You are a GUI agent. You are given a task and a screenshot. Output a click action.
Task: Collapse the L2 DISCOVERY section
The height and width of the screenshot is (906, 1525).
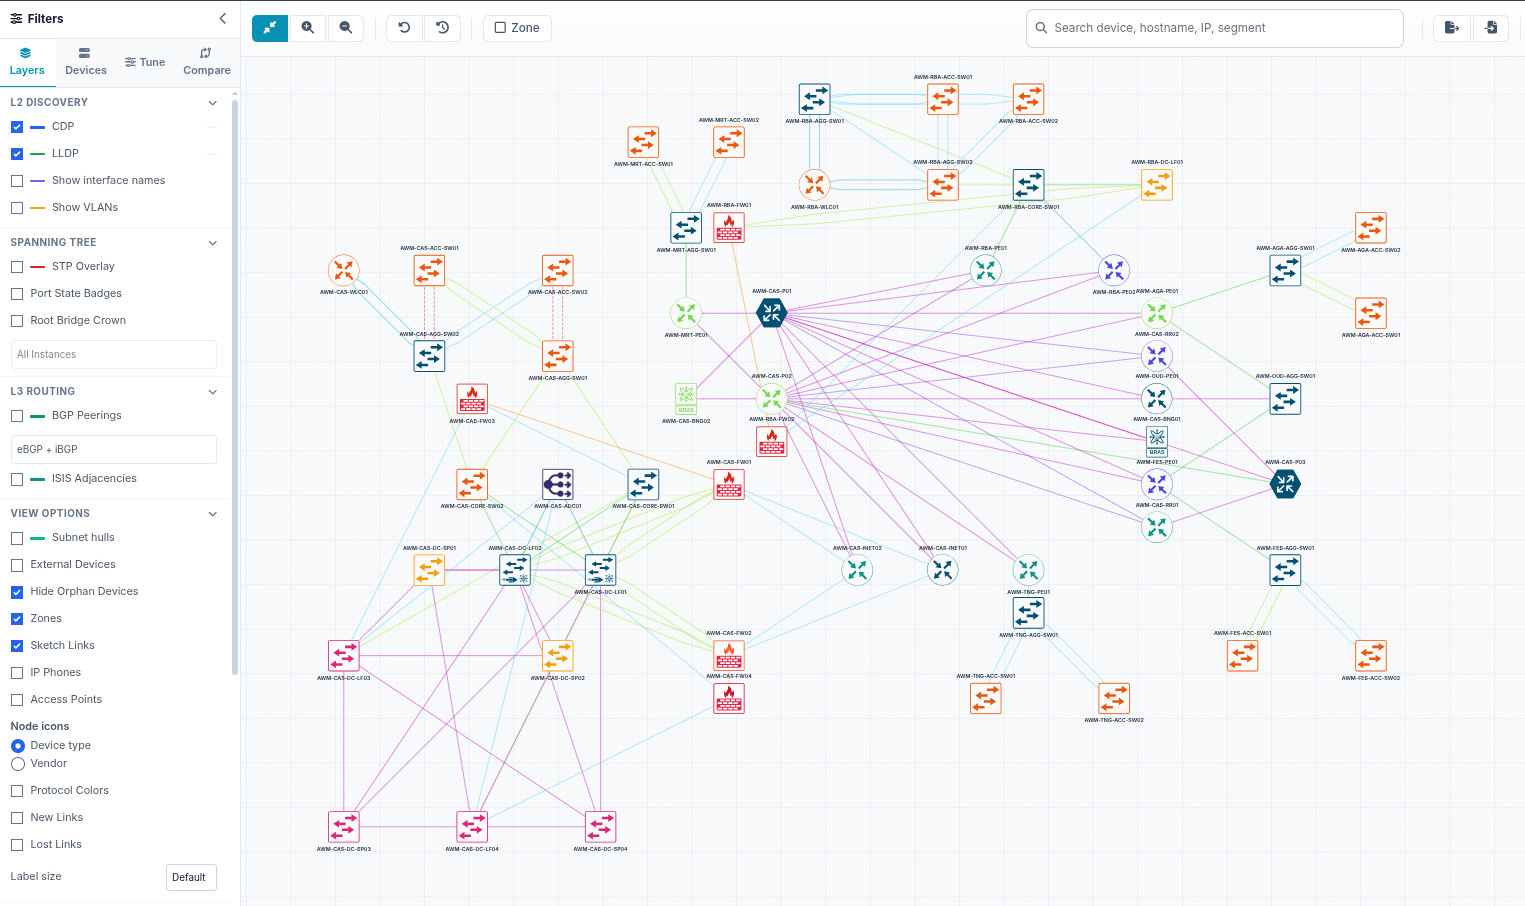coord(212,102)
